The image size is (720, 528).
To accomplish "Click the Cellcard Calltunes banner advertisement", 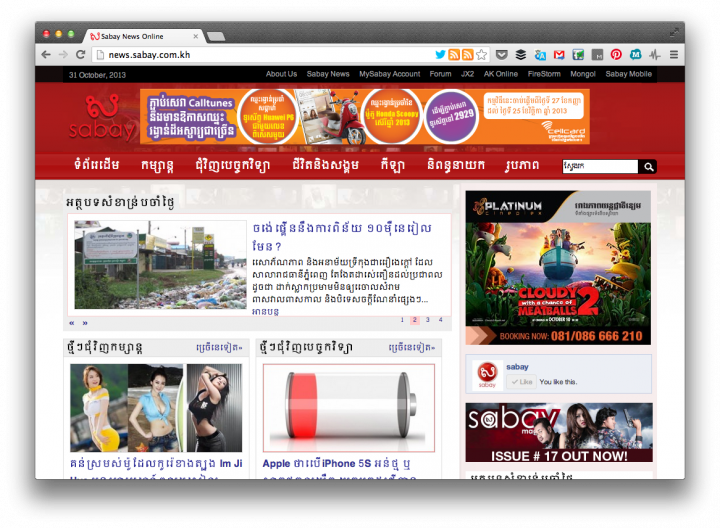I will [365, 117].
